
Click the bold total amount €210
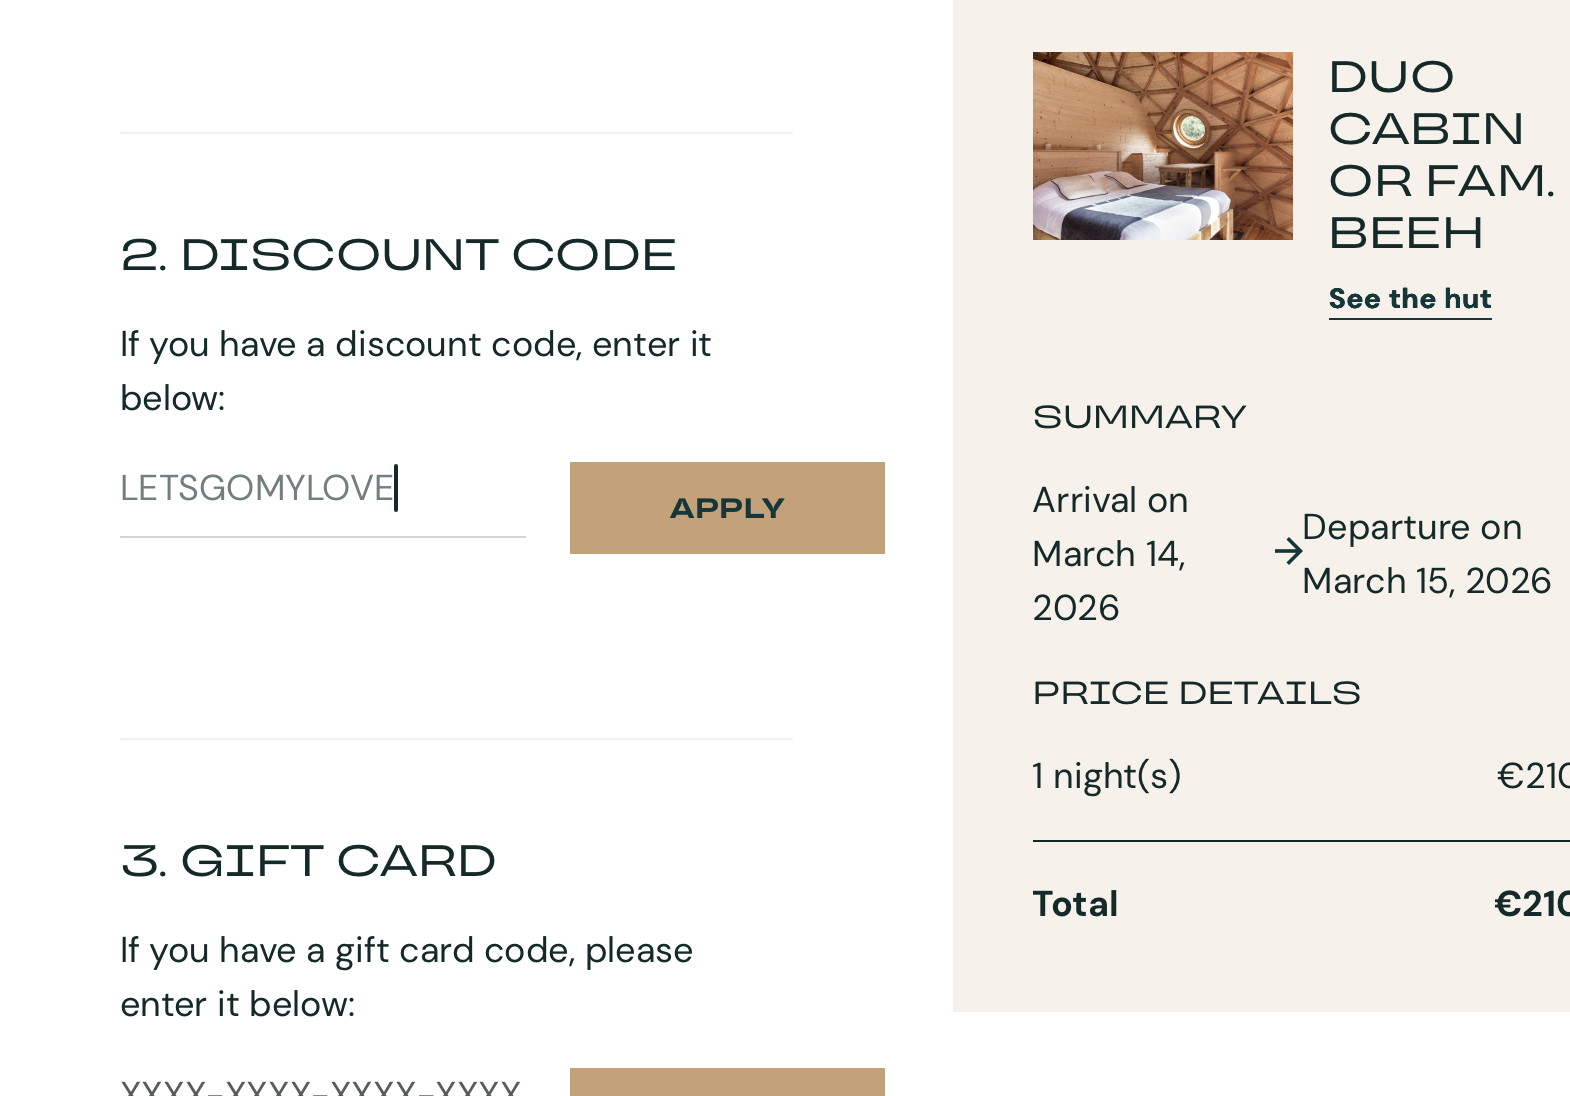pyautogui.click(x=1531, y=904)
